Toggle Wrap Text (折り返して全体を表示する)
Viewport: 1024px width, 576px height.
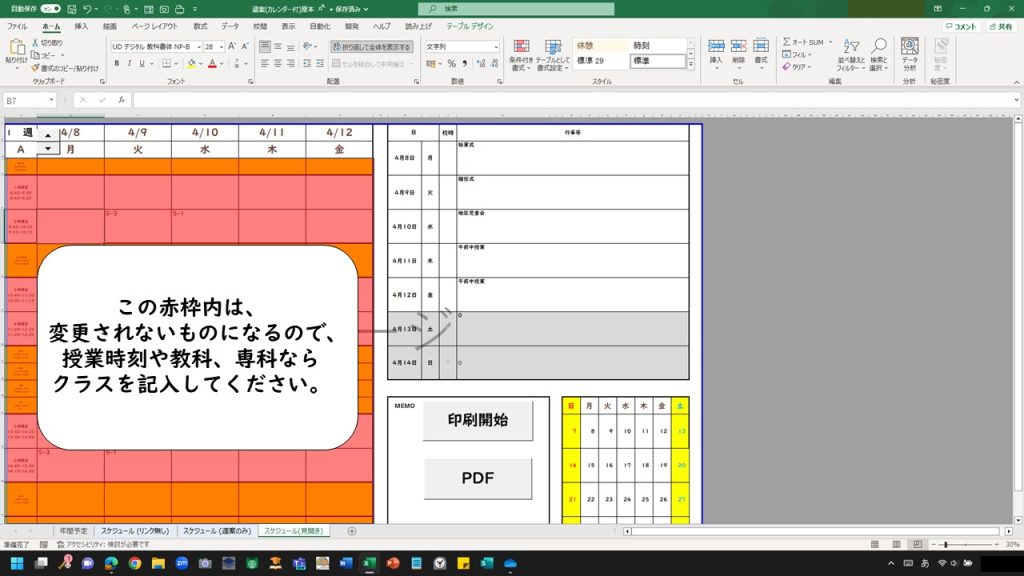(371, 47)
